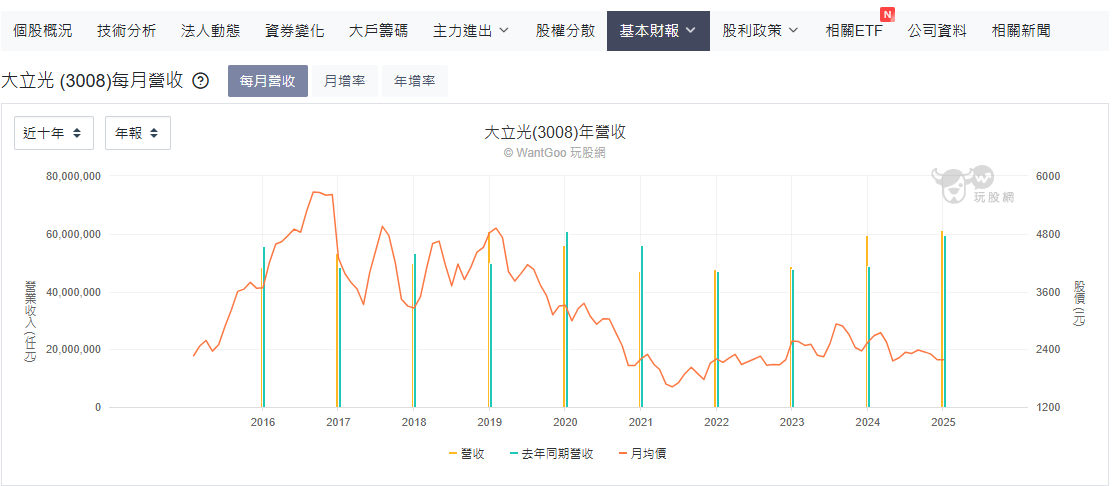1112x486 pixels.
Task: Click the 6000 price axis label
Action: pyautogui.click(x=1050, y=176)
